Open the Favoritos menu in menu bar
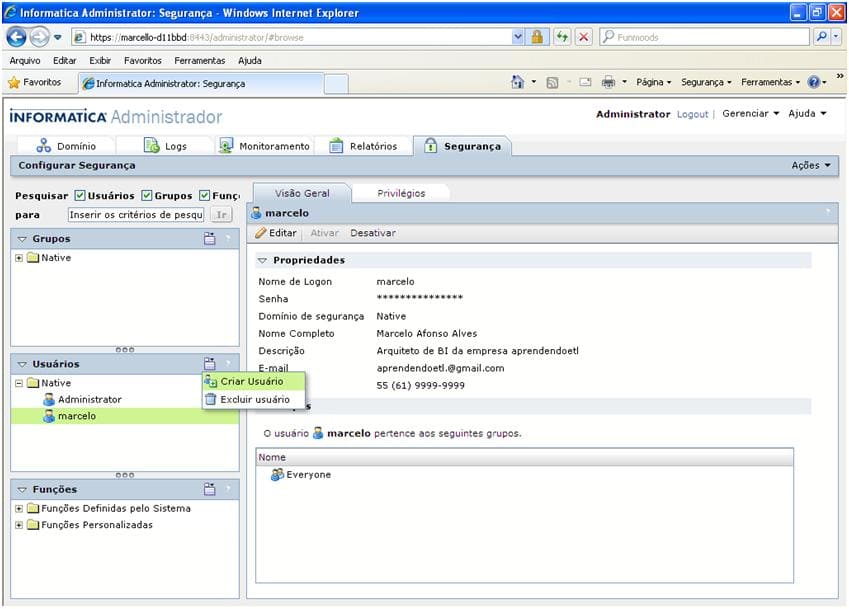 143,61
